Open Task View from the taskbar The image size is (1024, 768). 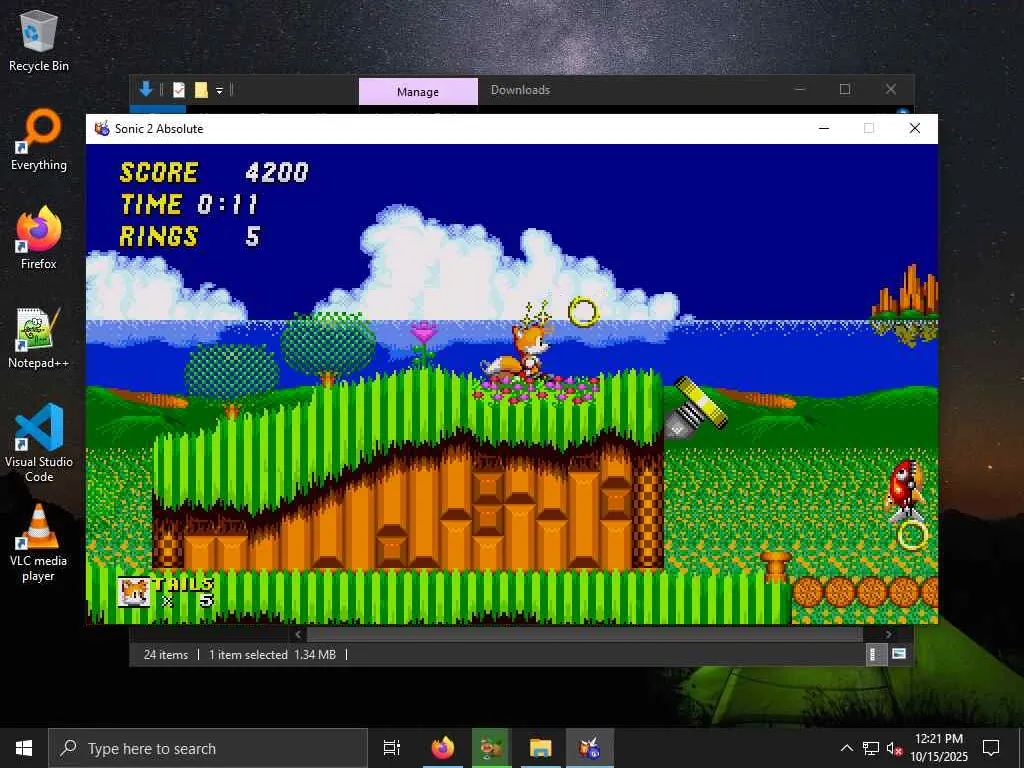point(392,748)
